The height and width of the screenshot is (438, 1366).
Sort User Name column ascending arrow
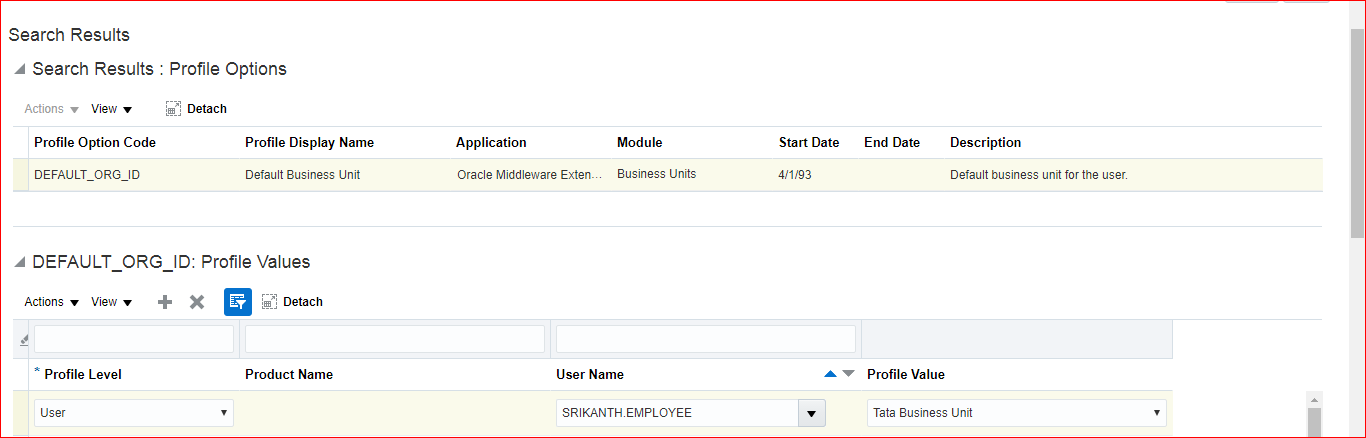click(x=830, y=374)
